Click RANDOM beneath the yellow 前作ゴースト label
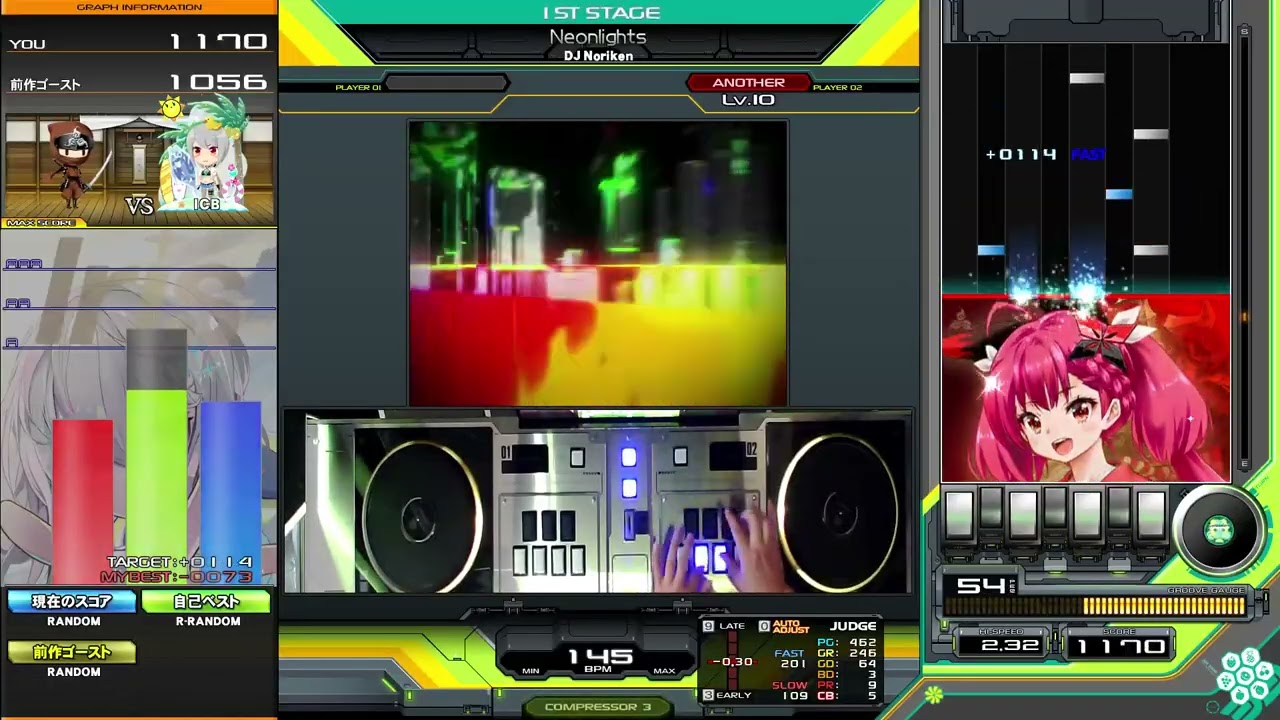 click(73, 672)
